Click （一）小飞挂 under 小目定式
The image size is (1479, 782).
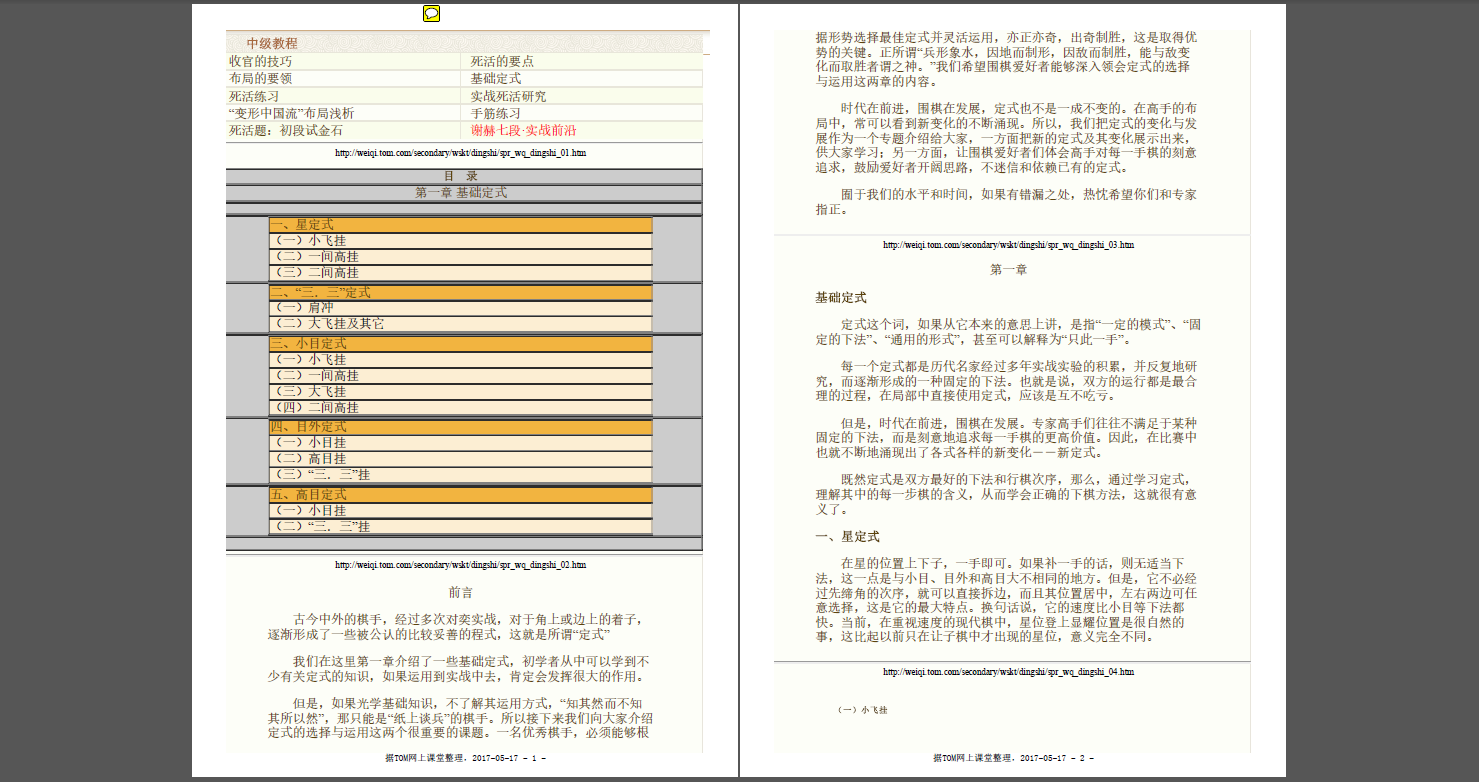pyautogui.click(x=460, y=359)
